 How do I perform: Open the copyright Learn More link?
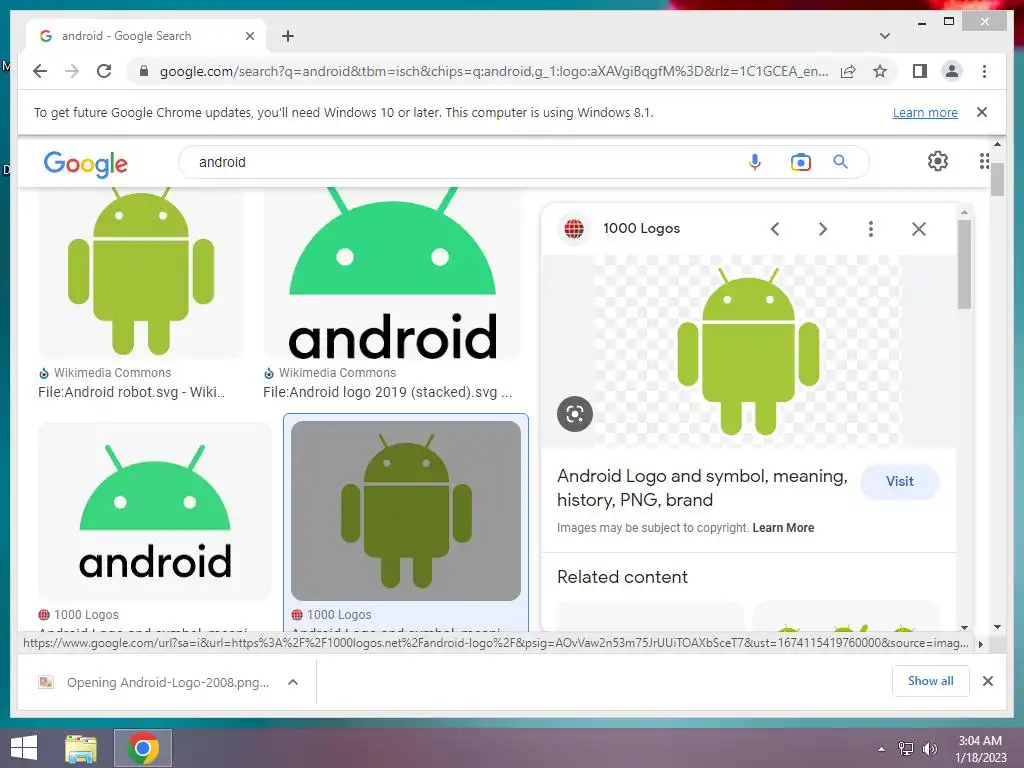point(783,528)
